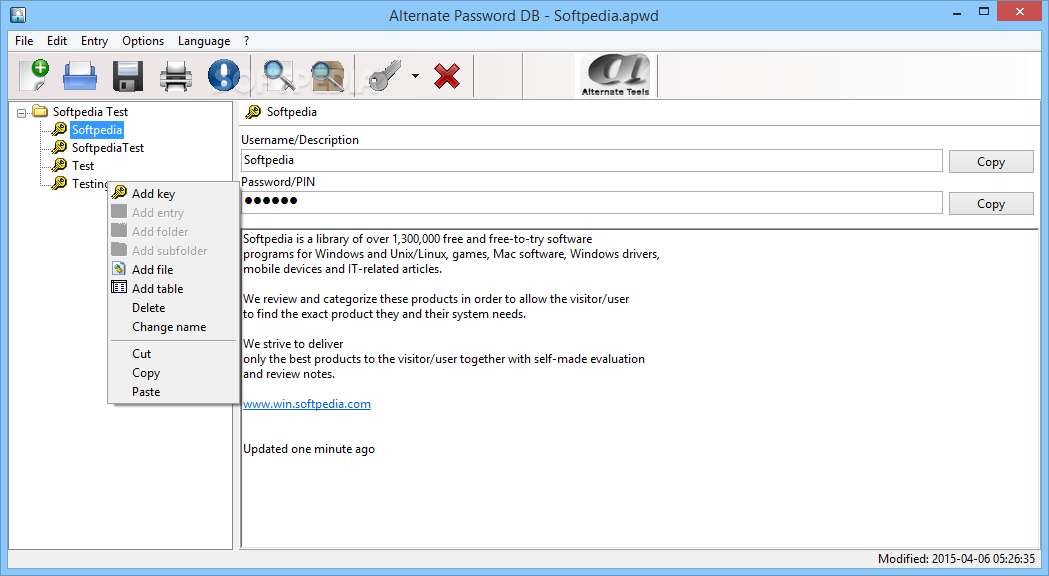The width and height of the screenshot is (1049, 576).
Task: Select the SoftpediaTest key entry
Action: point(108,148)
